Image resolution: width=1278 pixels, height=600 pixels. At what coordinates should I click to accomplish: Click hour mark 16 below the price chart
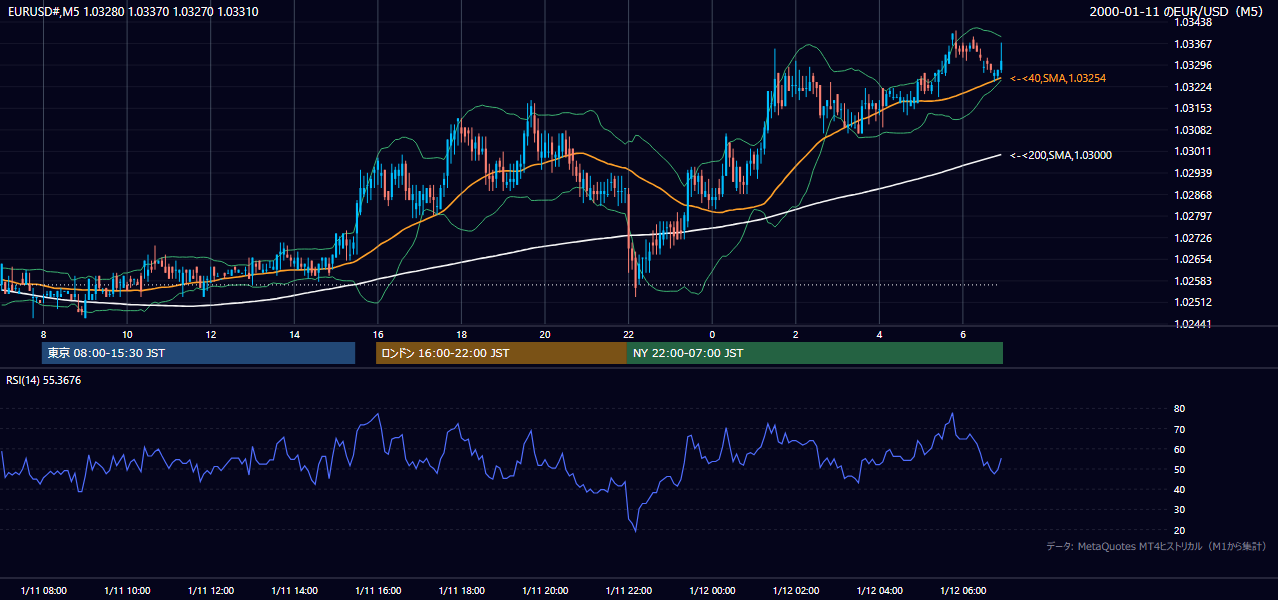(x=377, y=334)
